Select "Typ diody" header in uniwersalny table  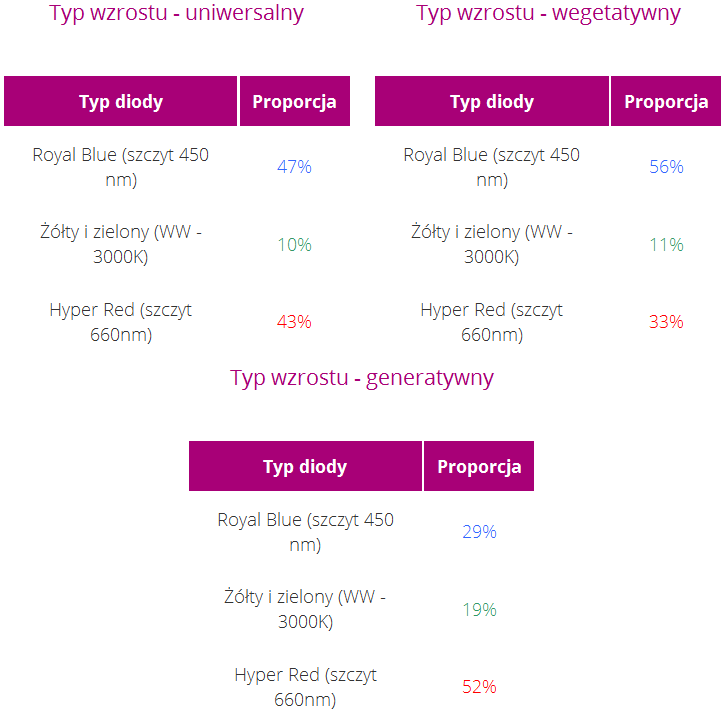[x=121, y=101]
